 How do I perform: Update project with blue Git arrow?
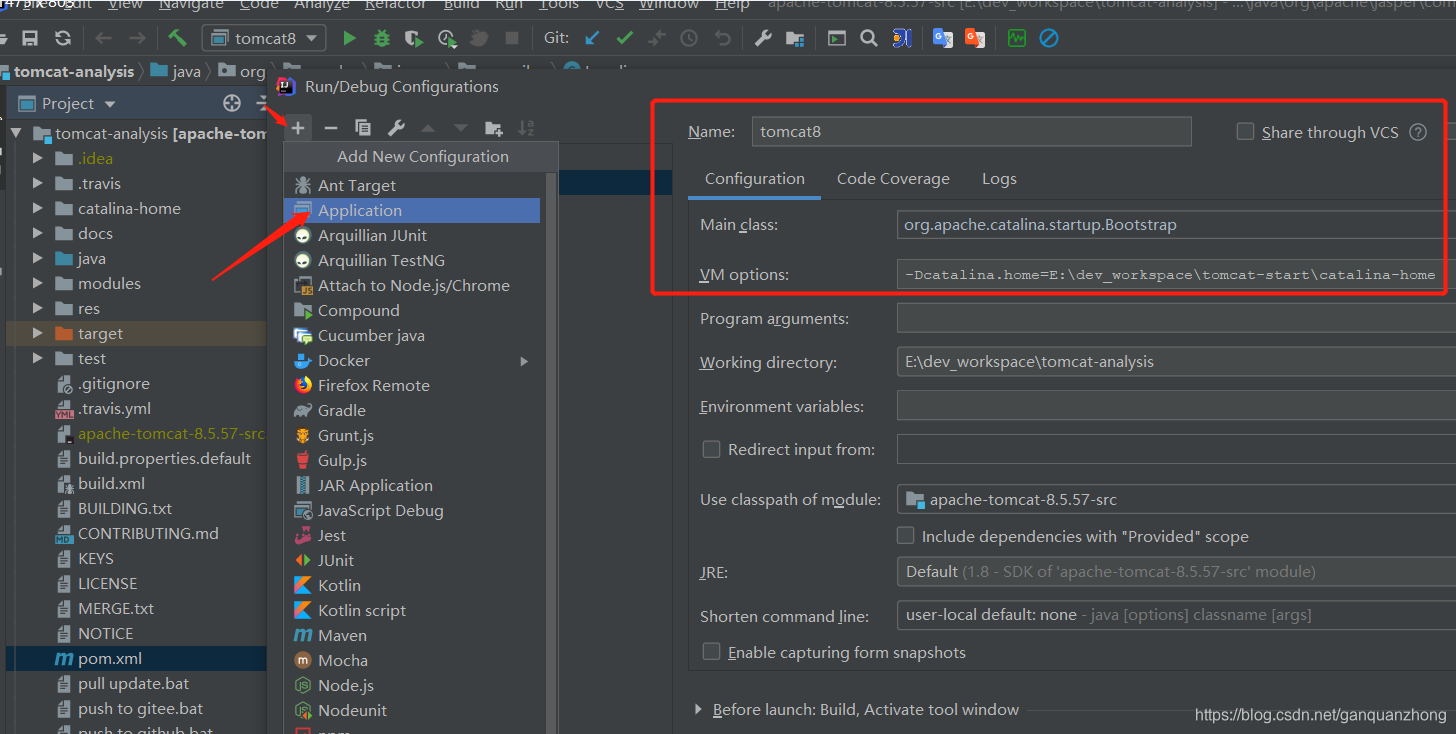[592, 38]
